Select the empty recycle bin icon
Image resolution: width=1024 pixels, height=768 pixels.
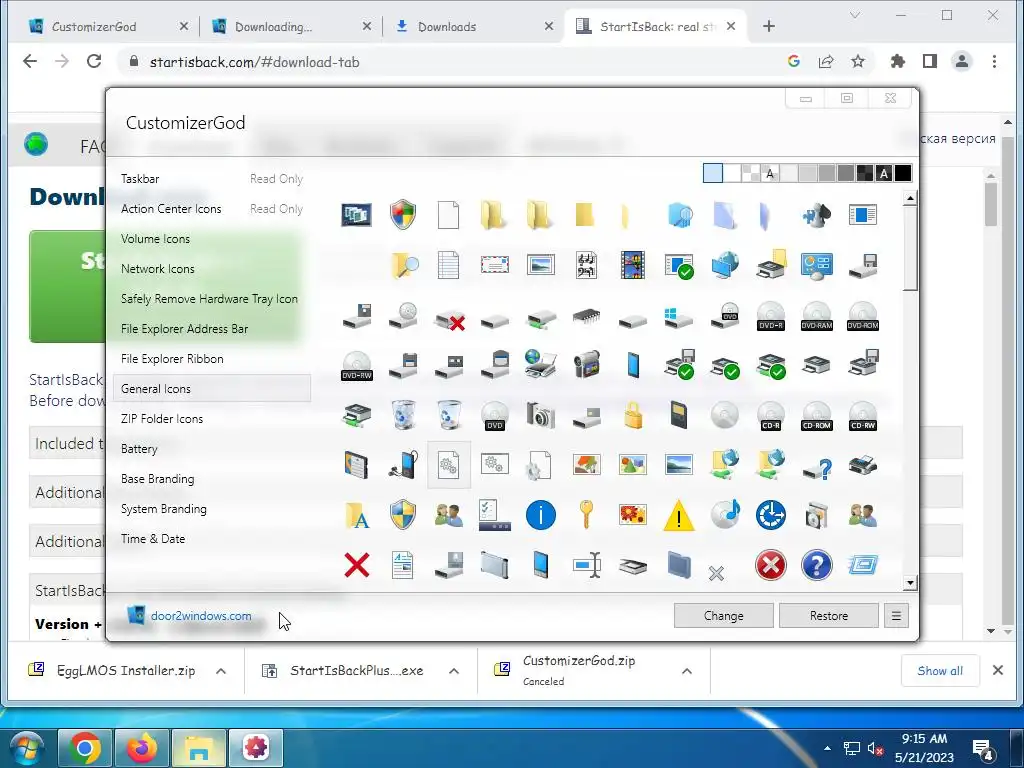(449, 415)
